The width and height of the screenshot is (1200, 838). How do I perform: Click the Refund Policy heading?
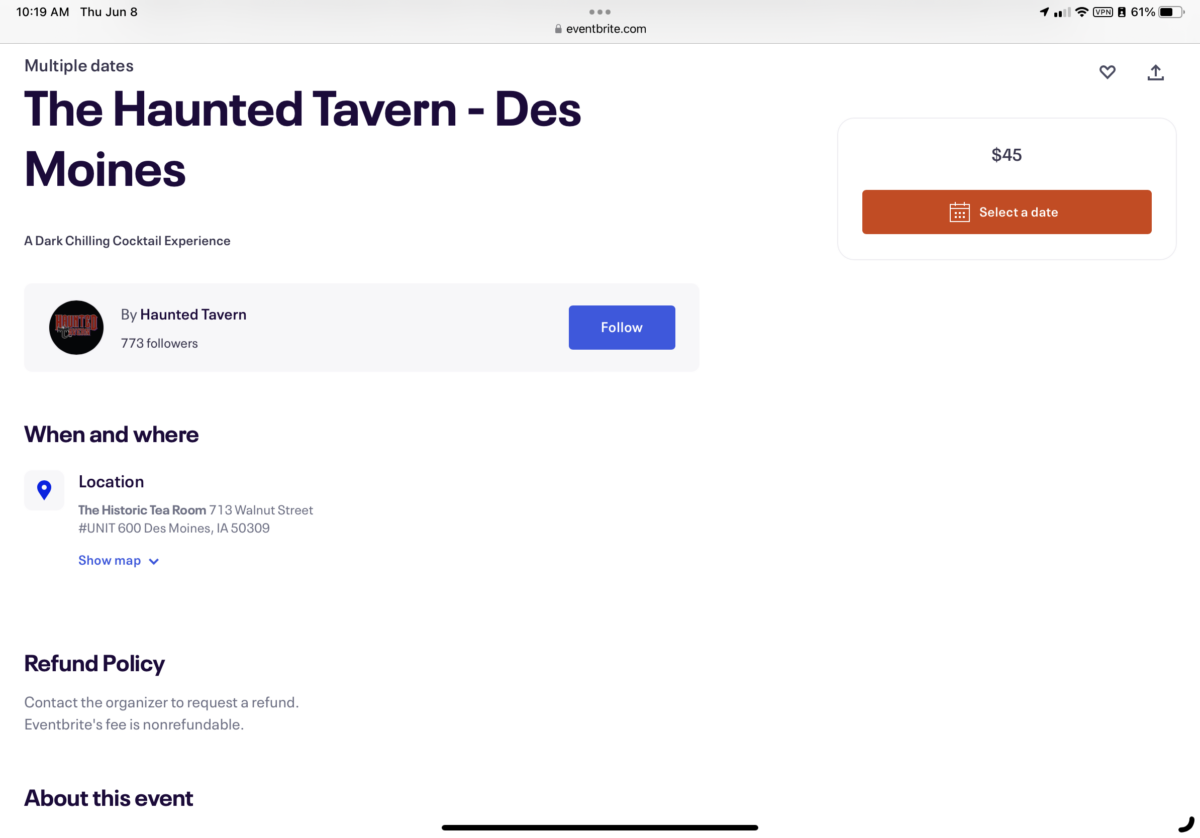click(94, 664)
